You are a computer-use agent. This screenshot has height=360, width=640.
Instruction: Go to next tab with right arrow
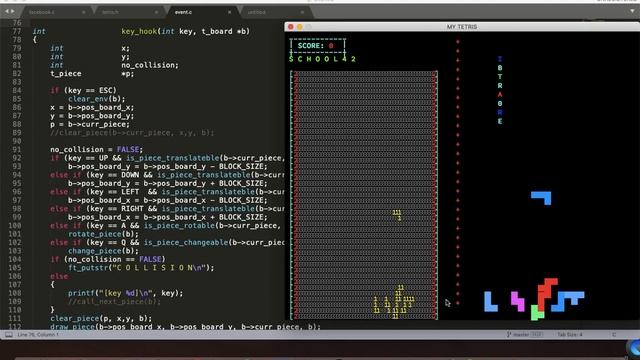tap(13, 12)
